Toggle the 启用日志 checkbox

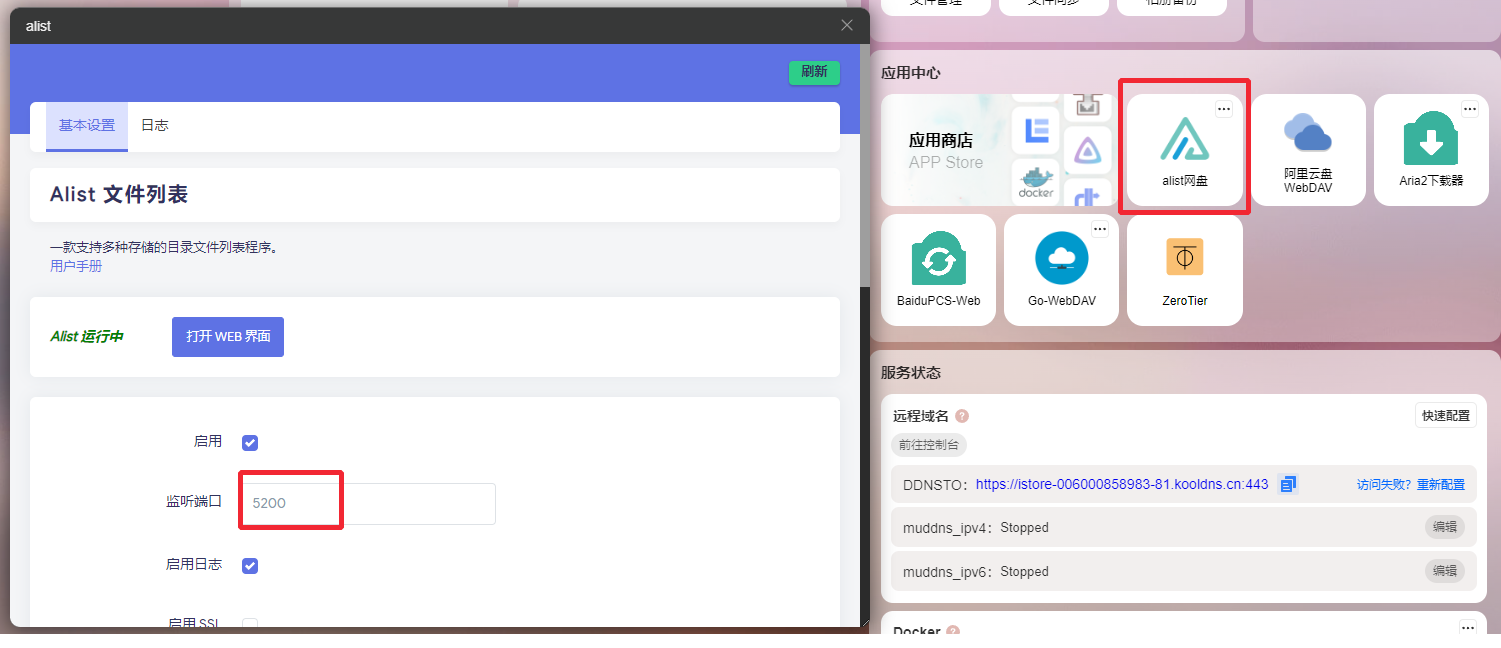(250, 566)
